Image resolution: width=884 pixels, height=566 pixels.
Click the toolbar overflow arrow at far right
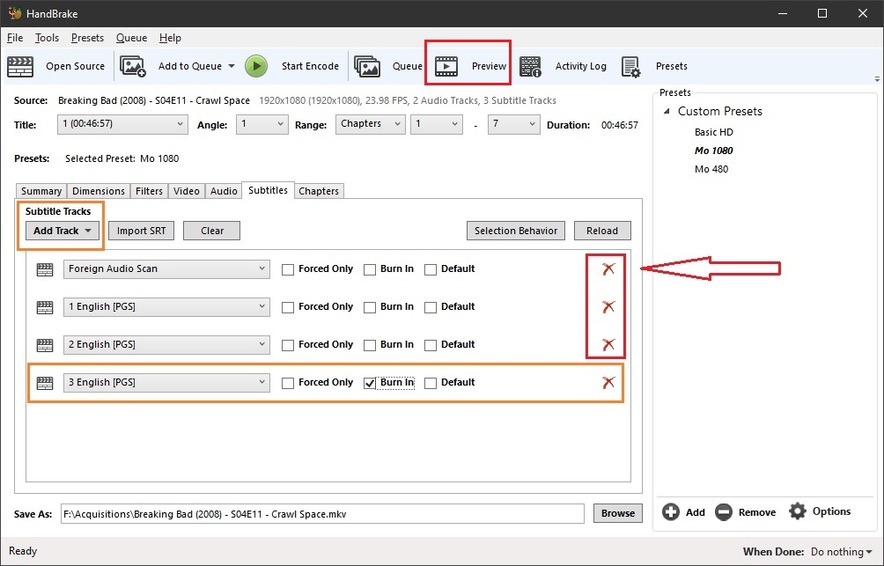(x=877, y=79)
